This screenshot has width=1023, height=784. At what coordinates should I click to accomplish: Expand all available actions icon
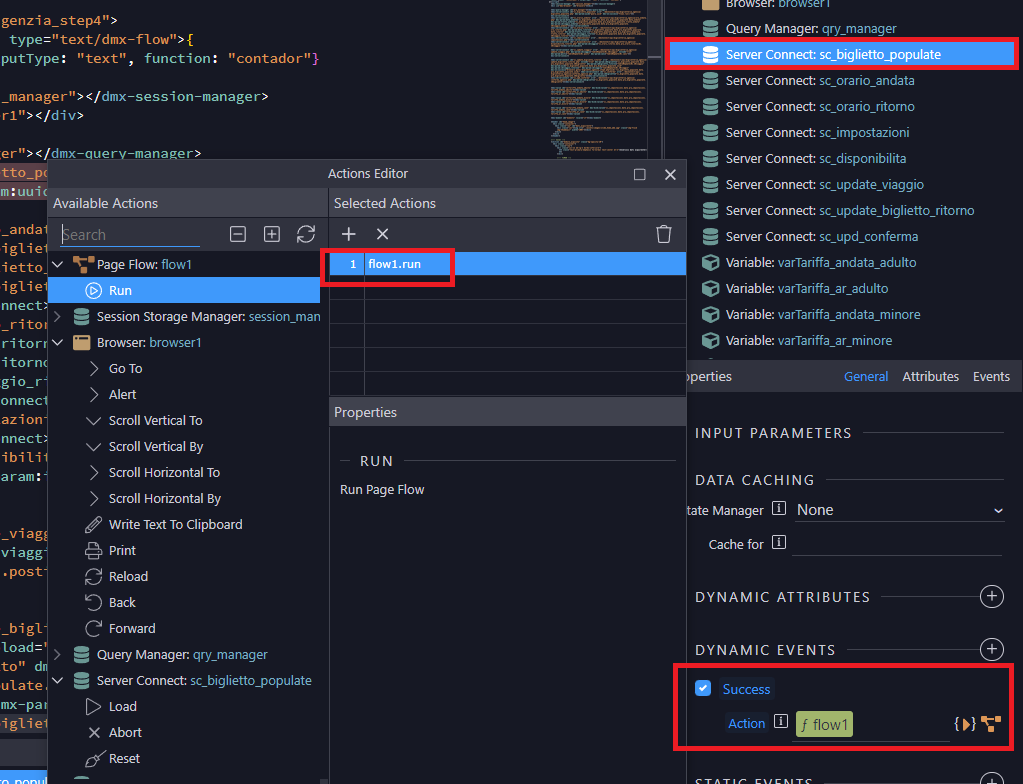click(272, 234)
